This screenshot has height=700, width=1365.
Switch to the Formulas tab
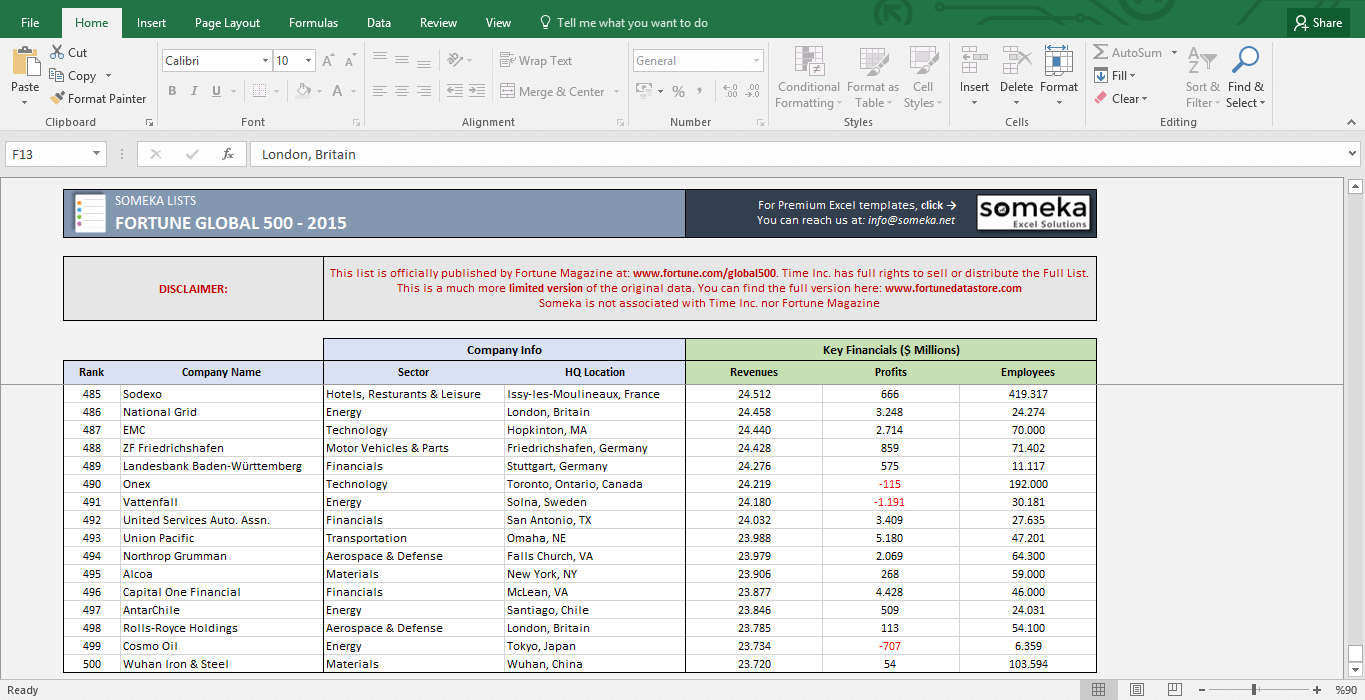tap(314, 22)
